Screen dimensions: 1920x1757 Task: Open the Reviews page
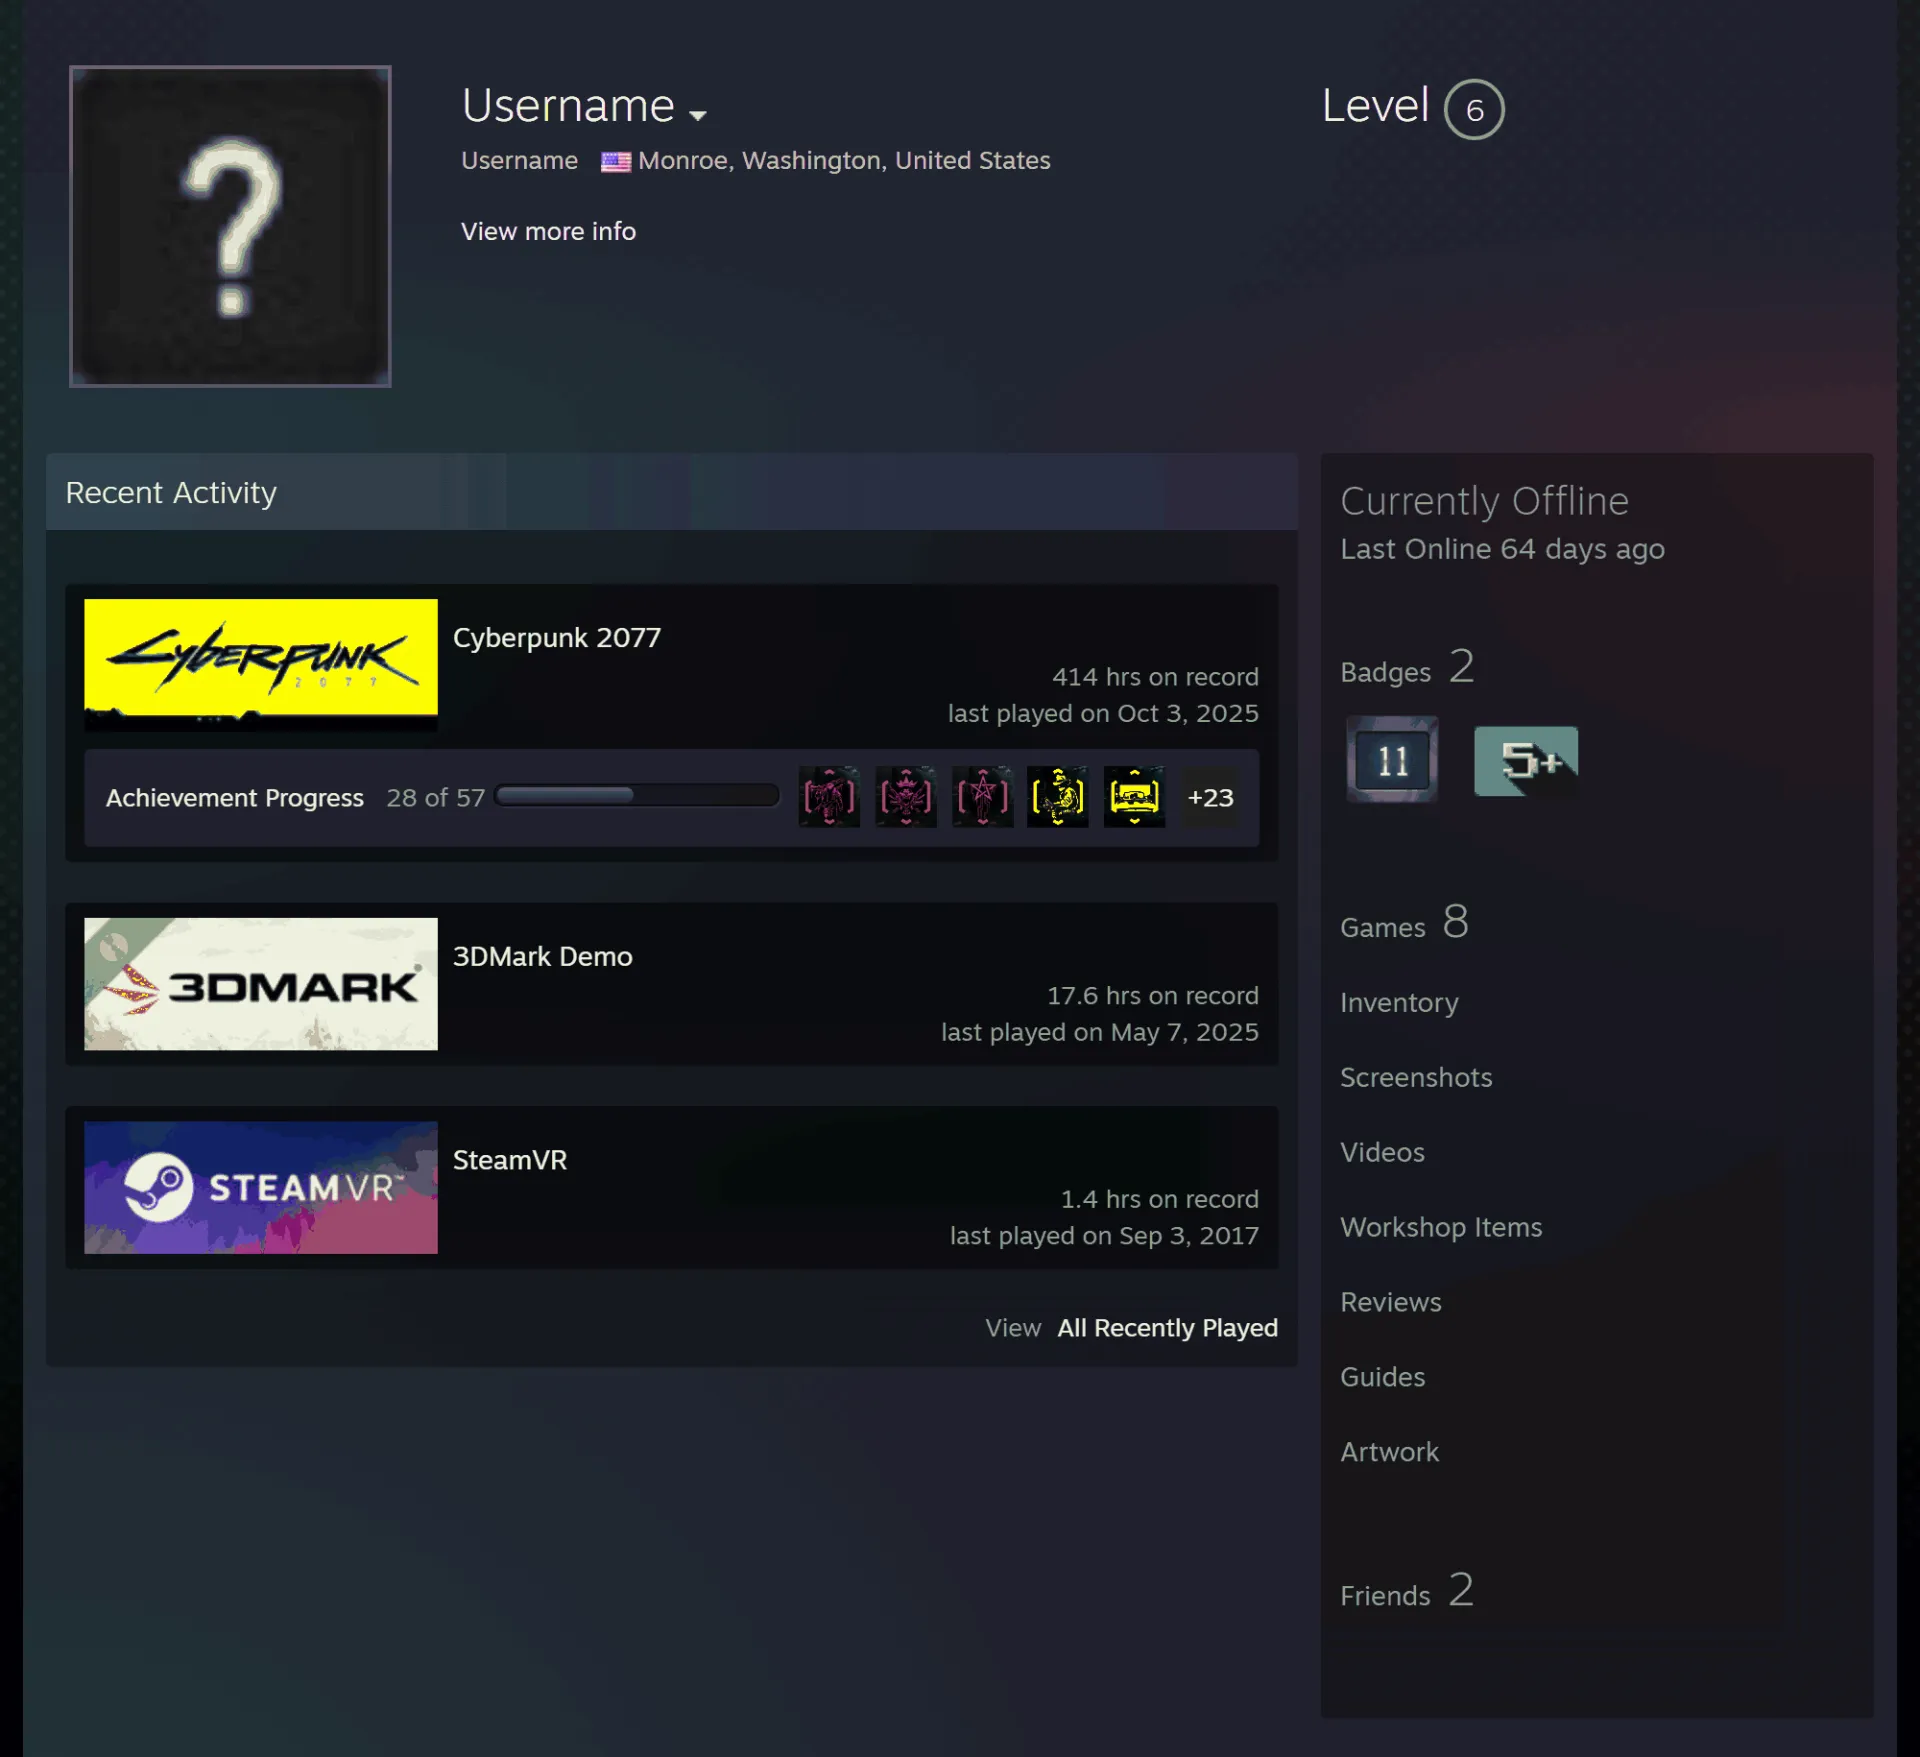point(1391,1302)
